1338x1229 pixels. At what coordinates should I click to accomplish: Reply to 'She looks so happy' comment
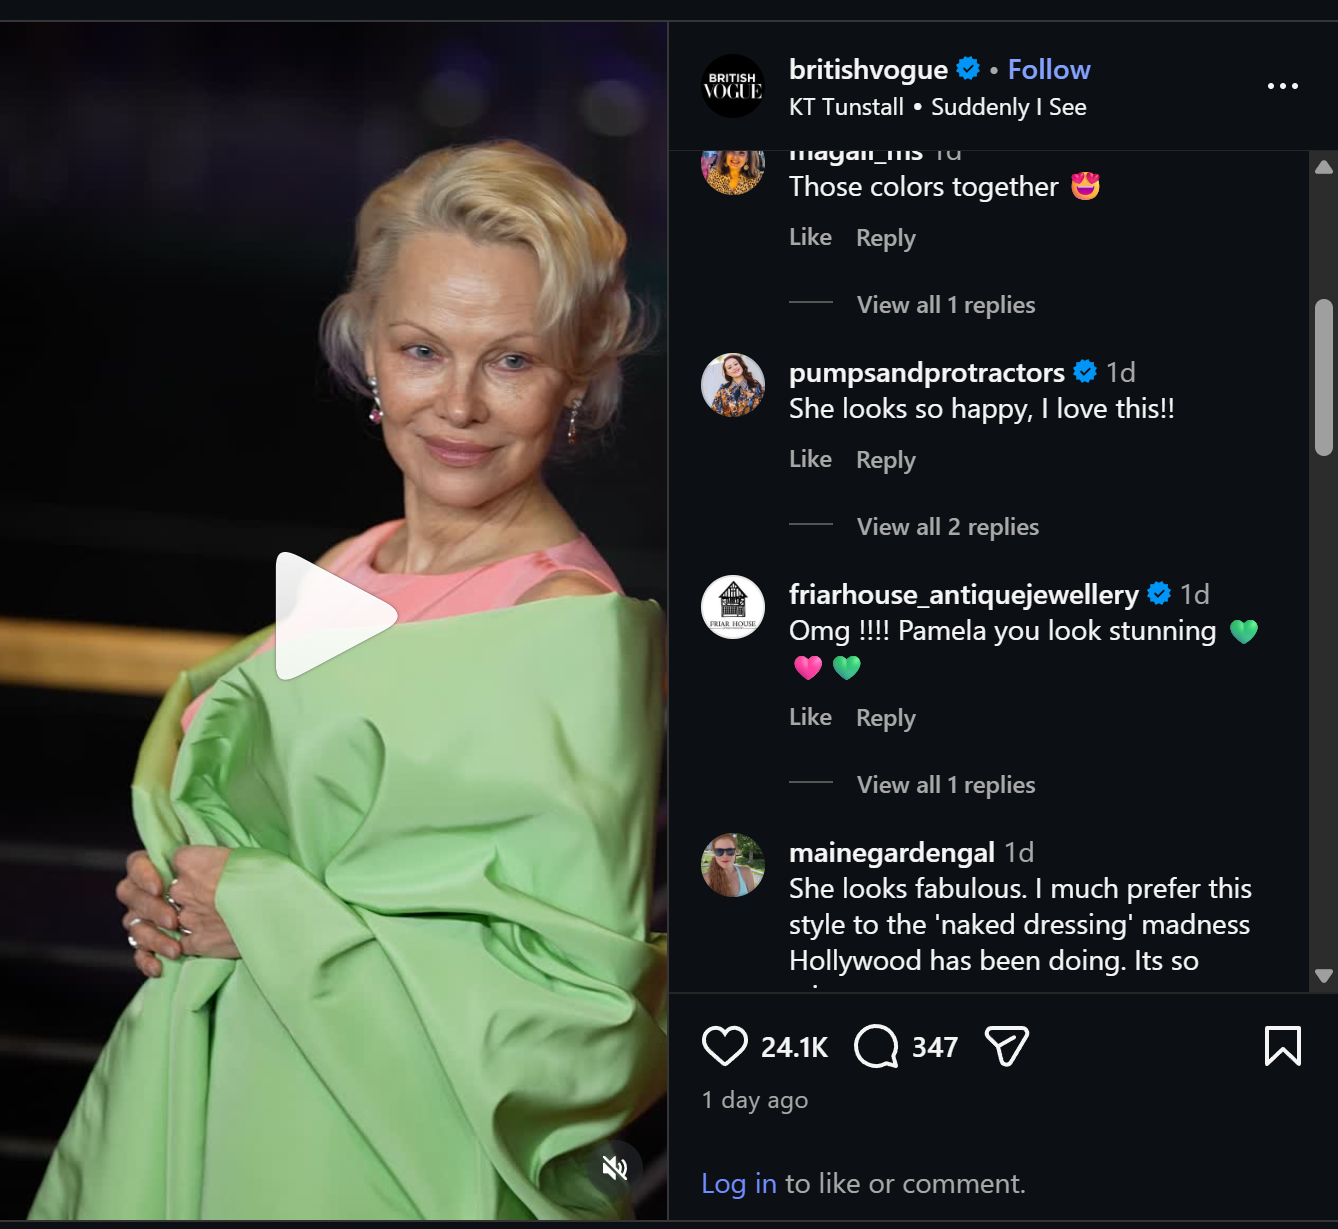pyautogui.click(x=885, y=460)
